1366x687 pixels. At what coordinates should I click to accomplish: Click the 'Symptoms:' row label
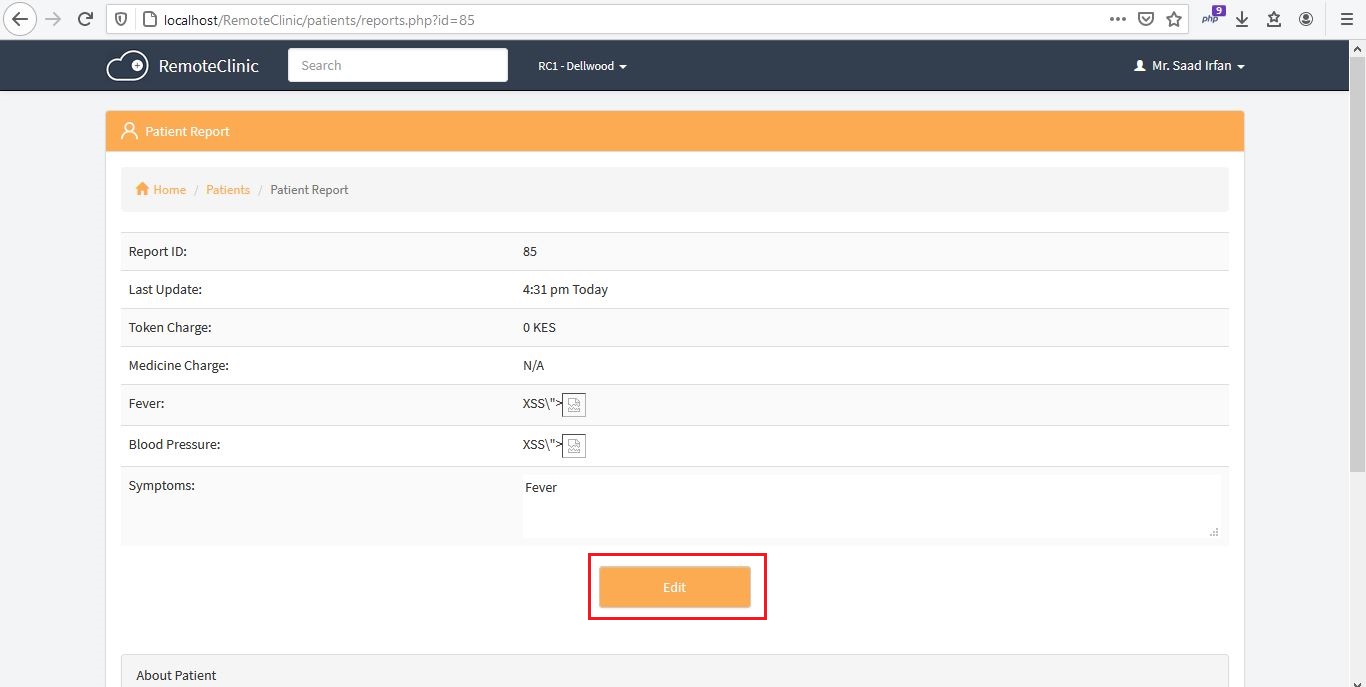pos(161,485)
